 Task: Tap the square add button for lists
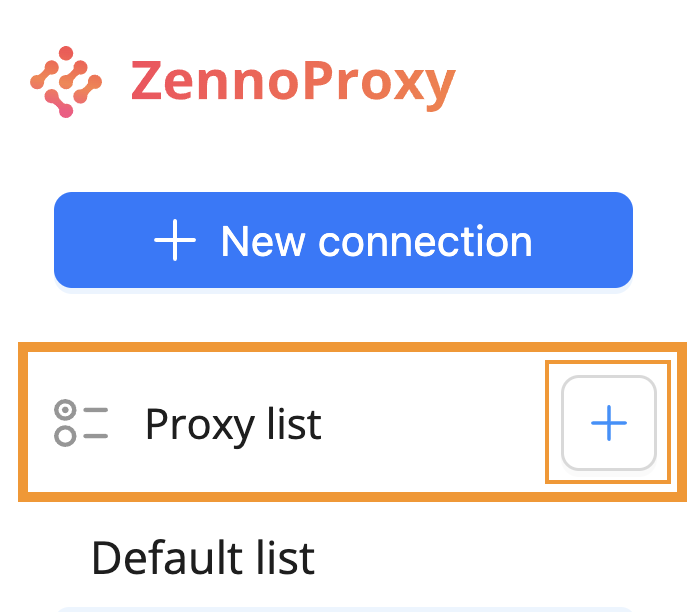[x=608, y=423]
